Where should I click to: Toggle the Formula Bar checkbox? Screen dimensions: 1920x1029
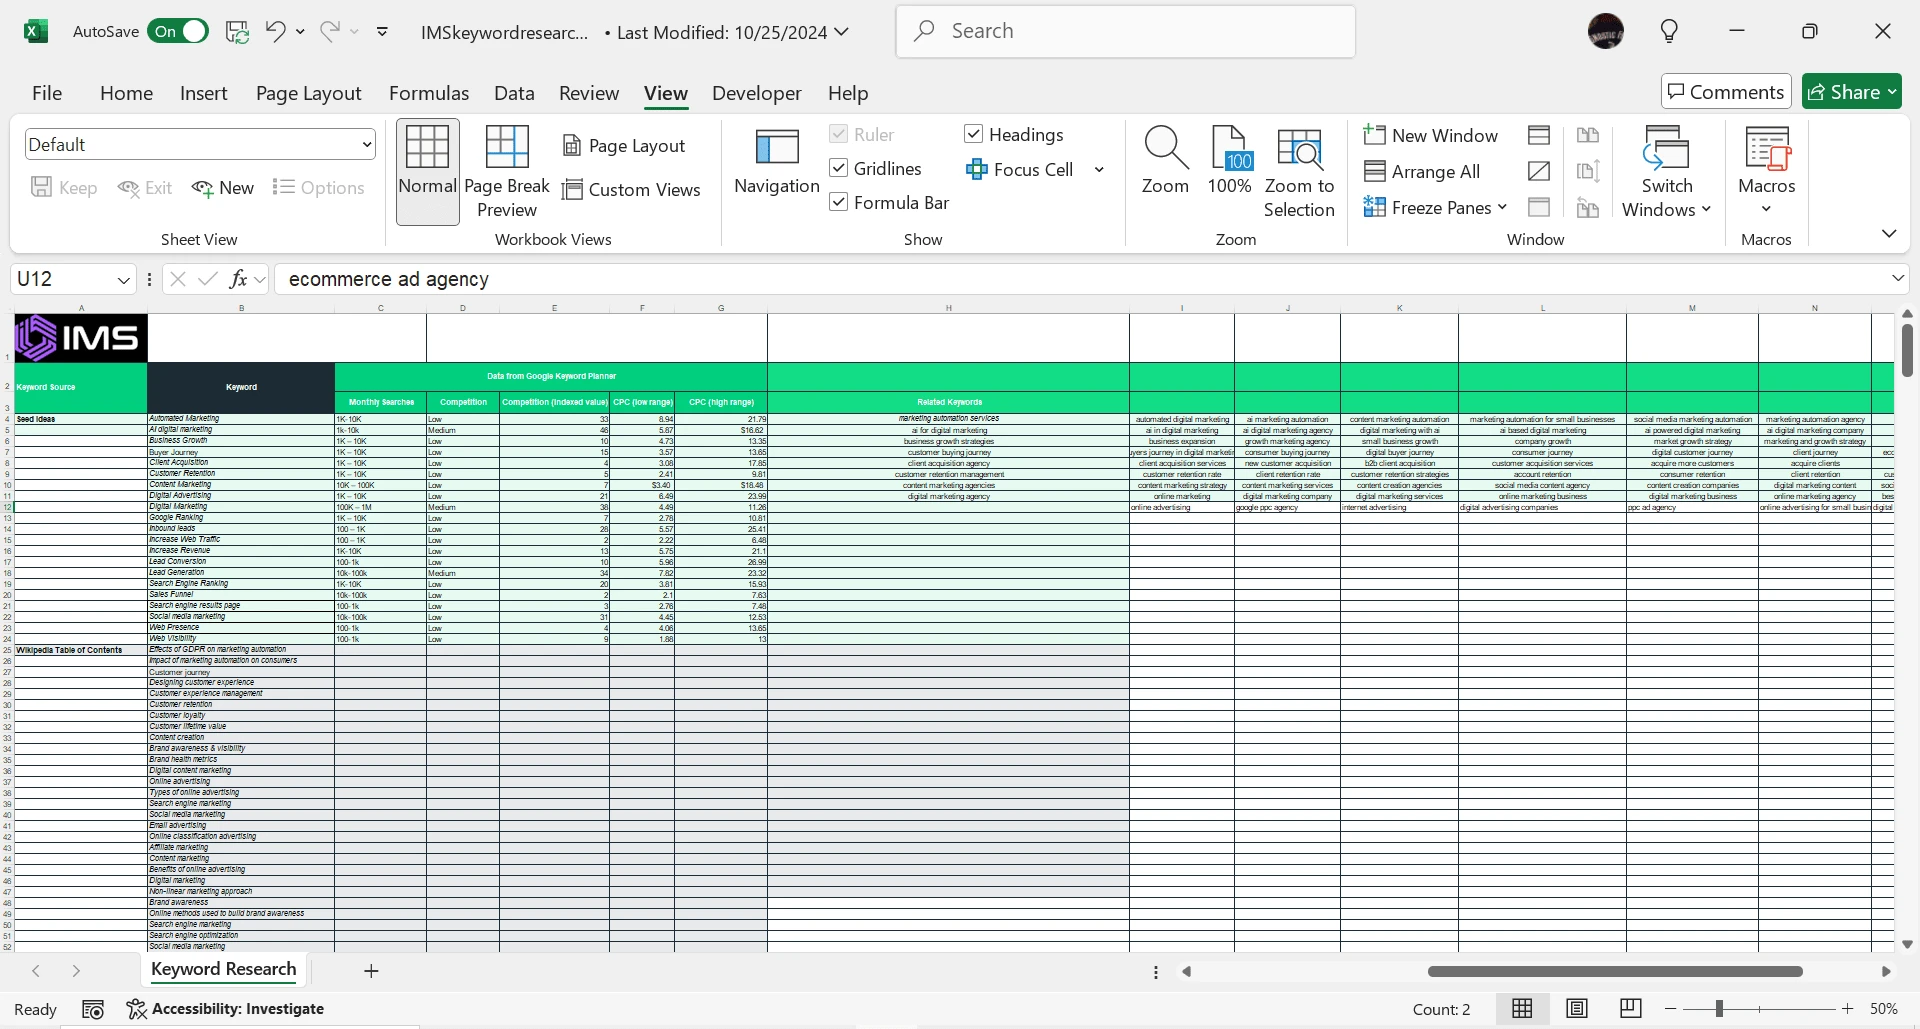(x=839, y=202)
